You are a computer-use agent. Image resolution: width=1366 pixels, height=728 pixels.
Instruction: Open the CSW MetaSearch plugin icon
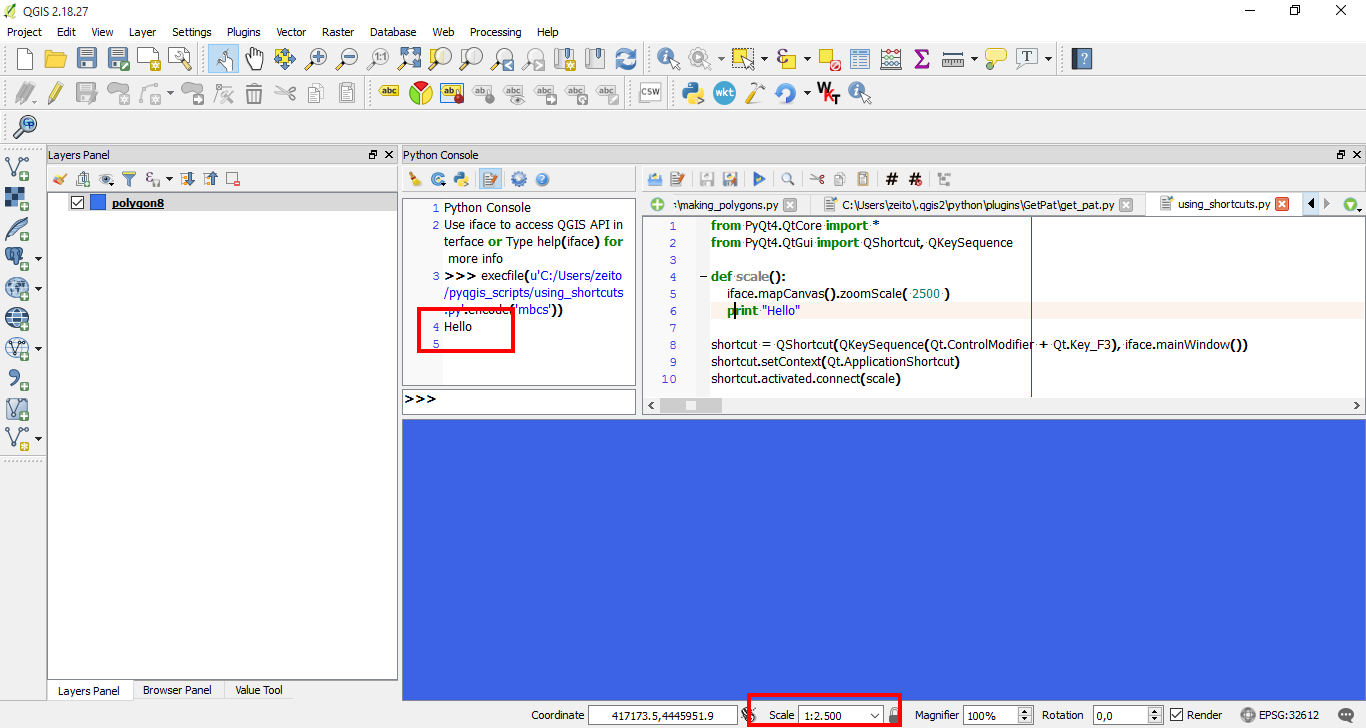650,93
